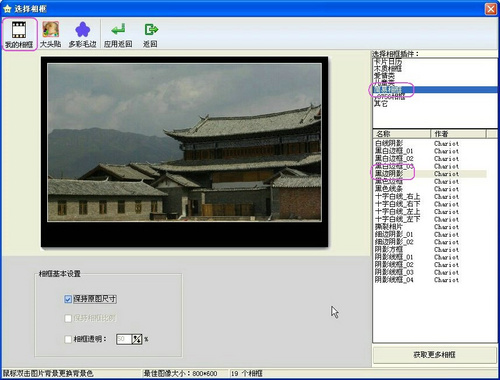Select 其它 in plugin list
This screenshot has height=380, width=500.
(x=381, y=104)
